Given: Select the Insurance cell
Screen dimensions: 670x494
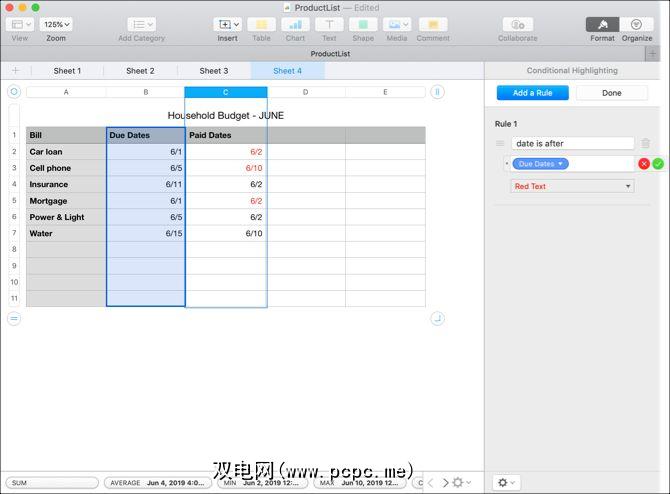Looking at the screenshot, I should [66, 184].
